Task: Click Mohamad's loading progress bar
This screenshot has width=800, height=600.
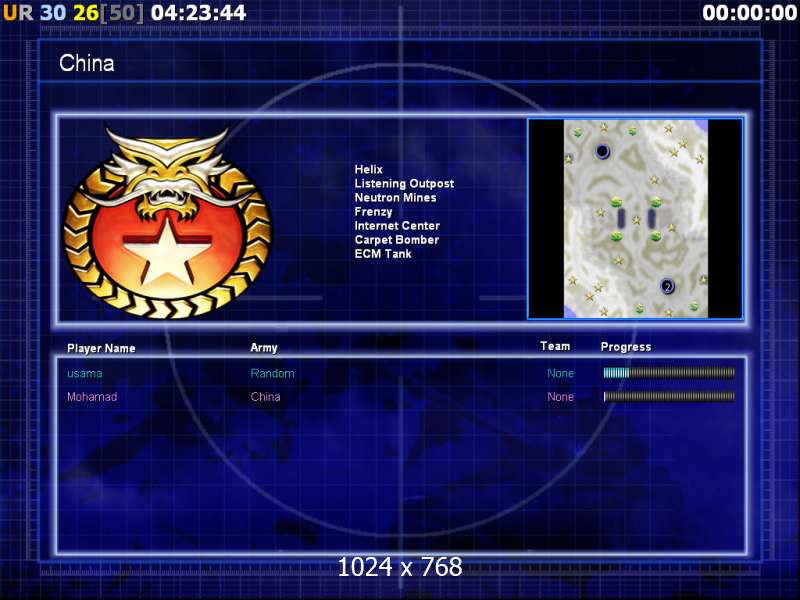Action: (669, 396)
